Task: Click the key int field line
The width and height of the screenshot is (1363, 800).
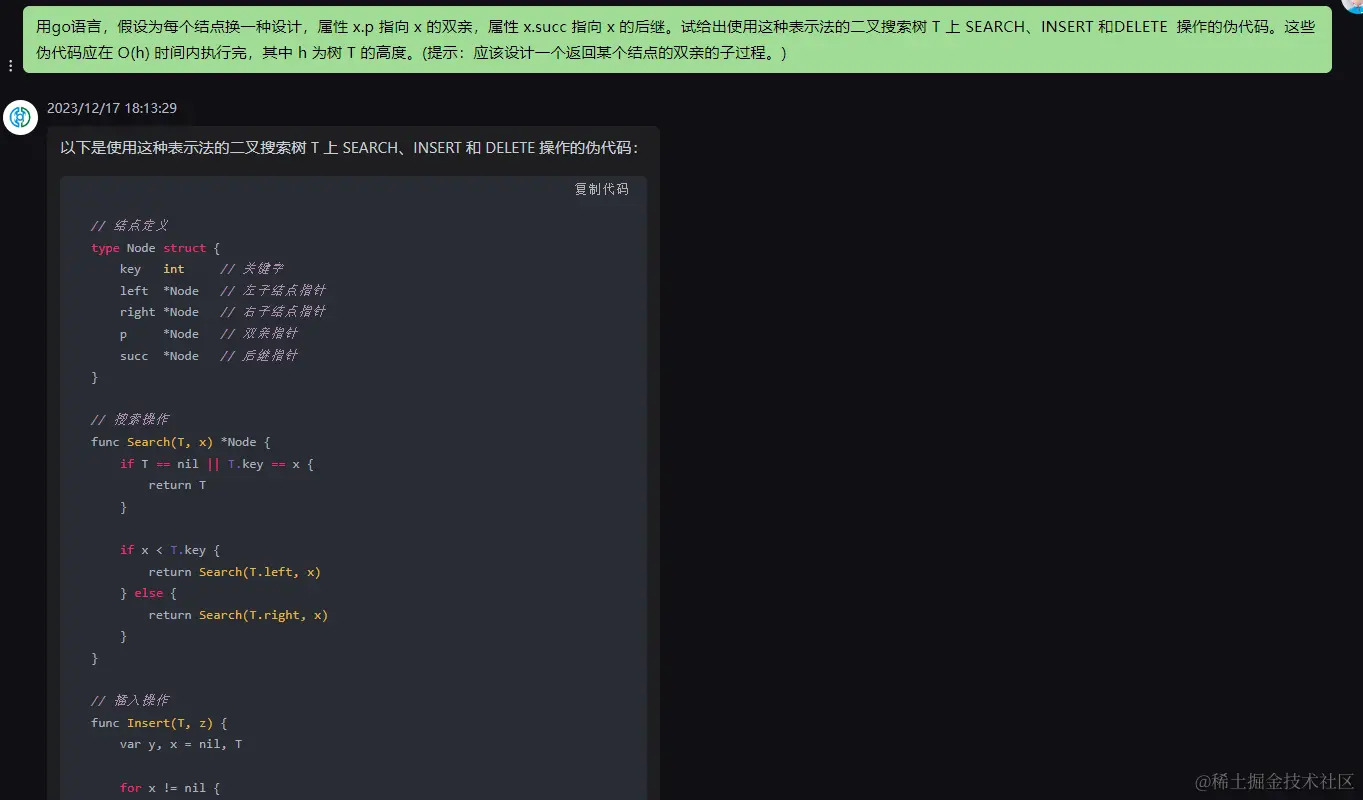Action: click(x=202, y=269)
